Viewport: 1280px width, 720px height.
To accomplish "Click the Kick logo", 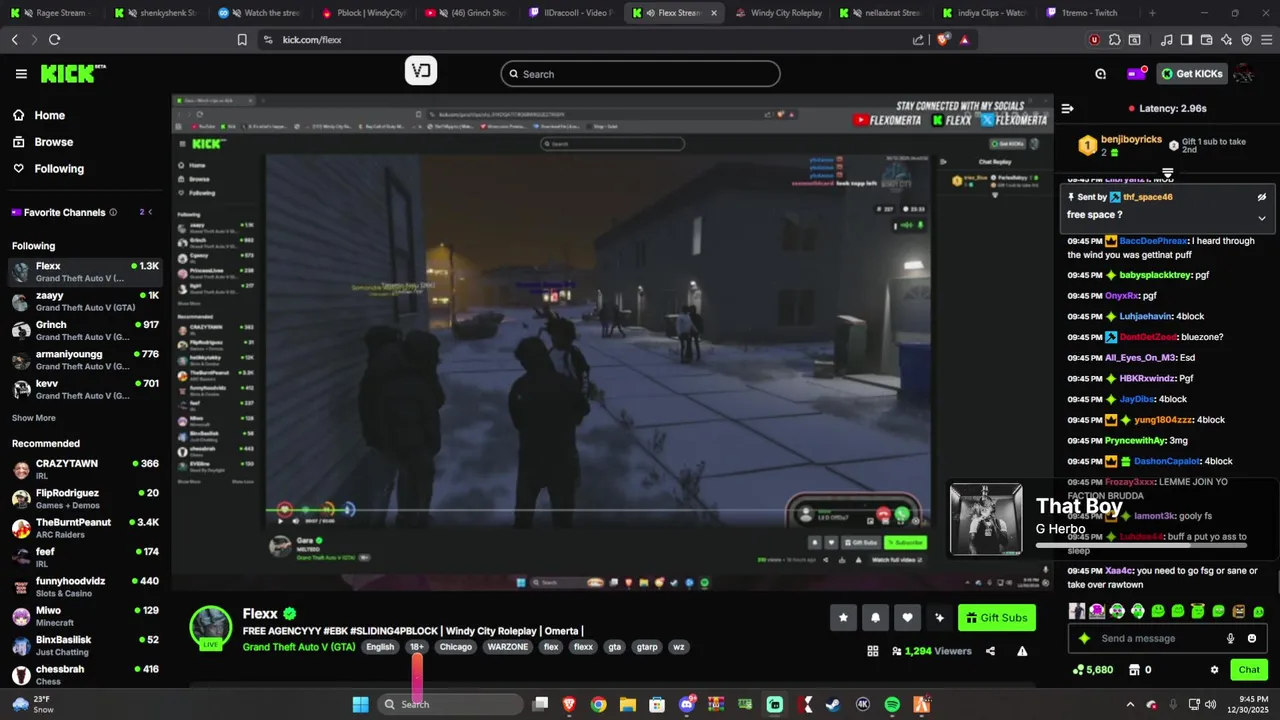I will (x=73, y=74).
